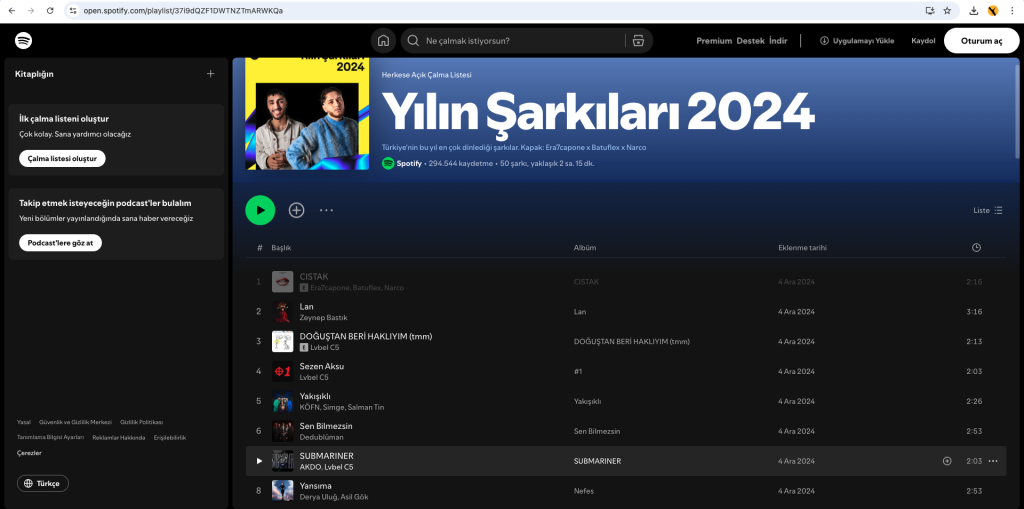The image size is (1024, 509).
Task: Open the browser downloads icon
Action: (x=974, y=10)
